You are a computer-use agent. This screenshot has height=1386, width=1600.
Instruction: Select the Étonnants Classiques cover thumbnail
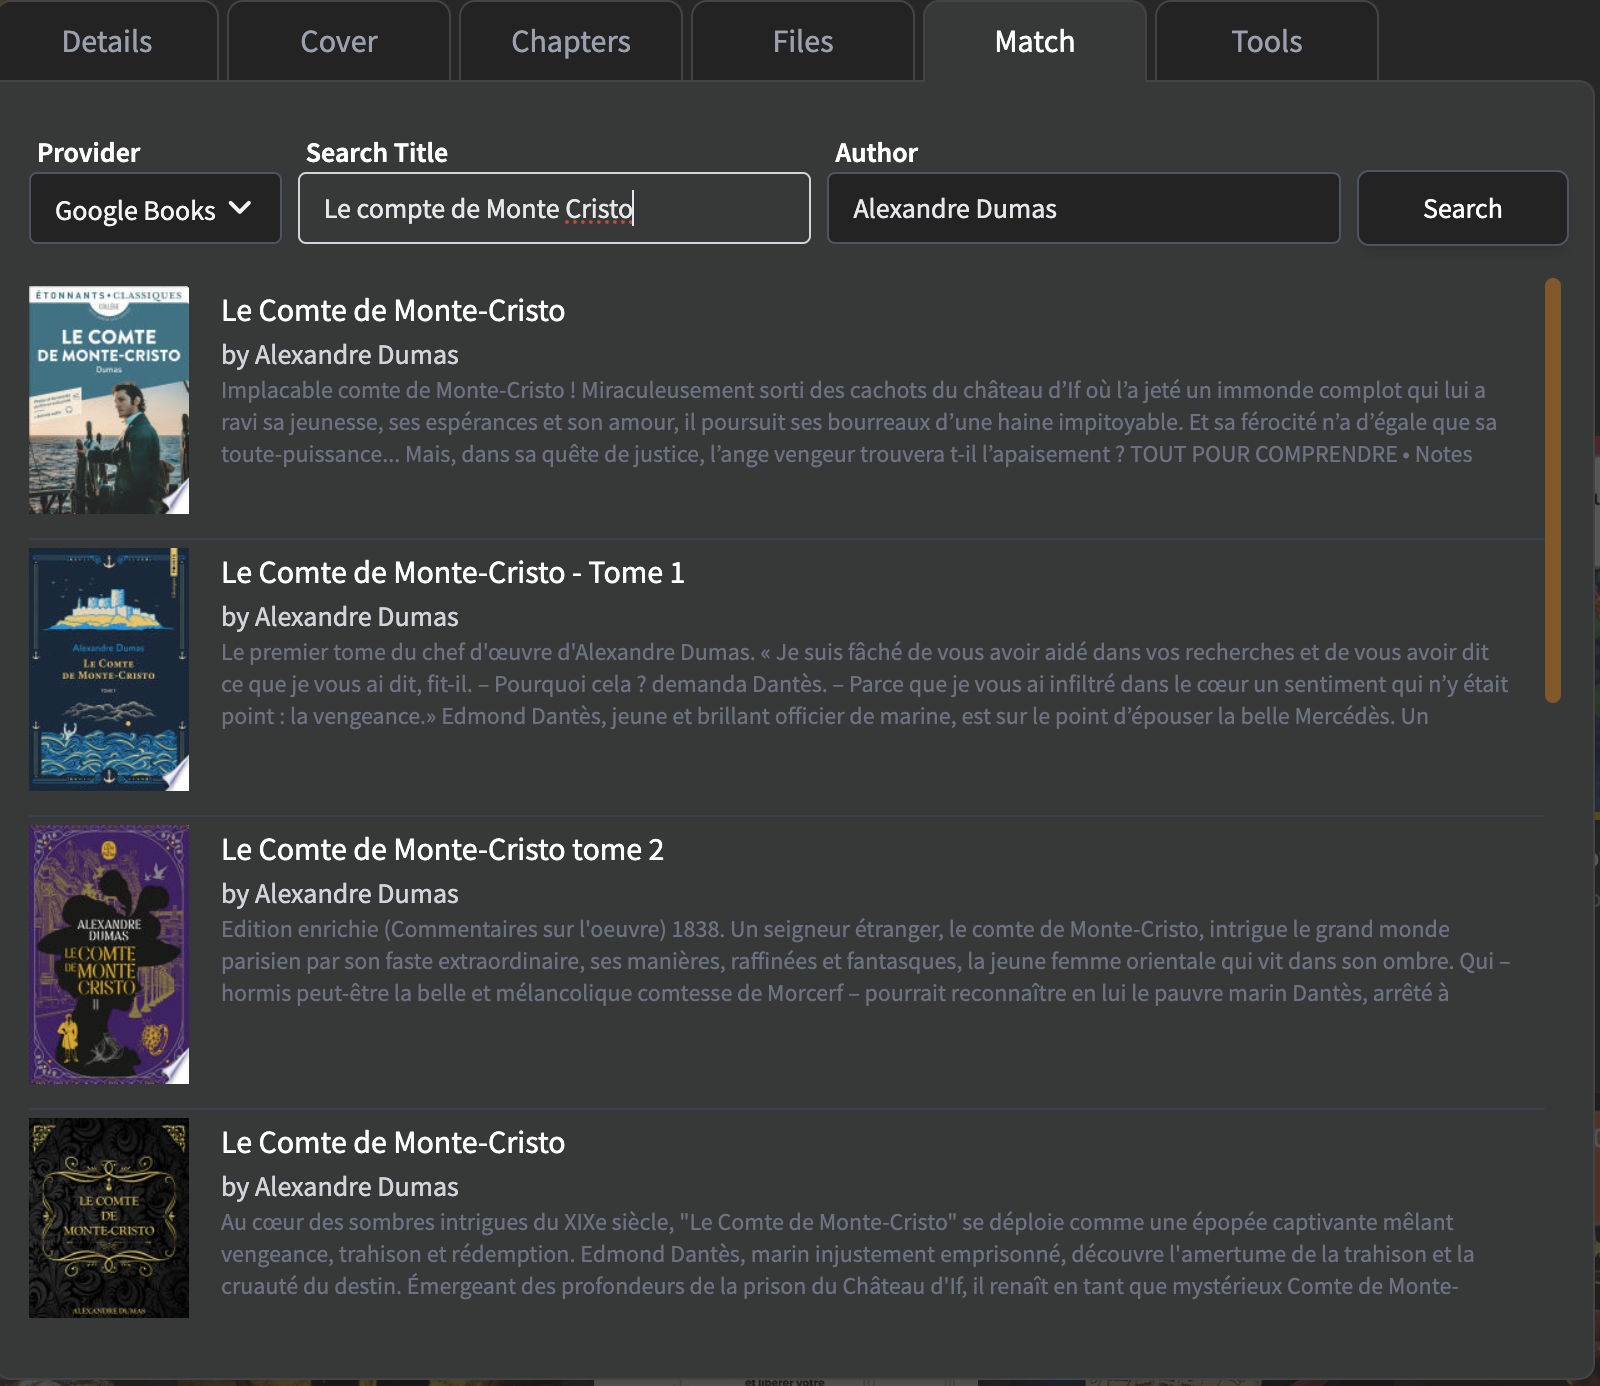tap(109, 400)
